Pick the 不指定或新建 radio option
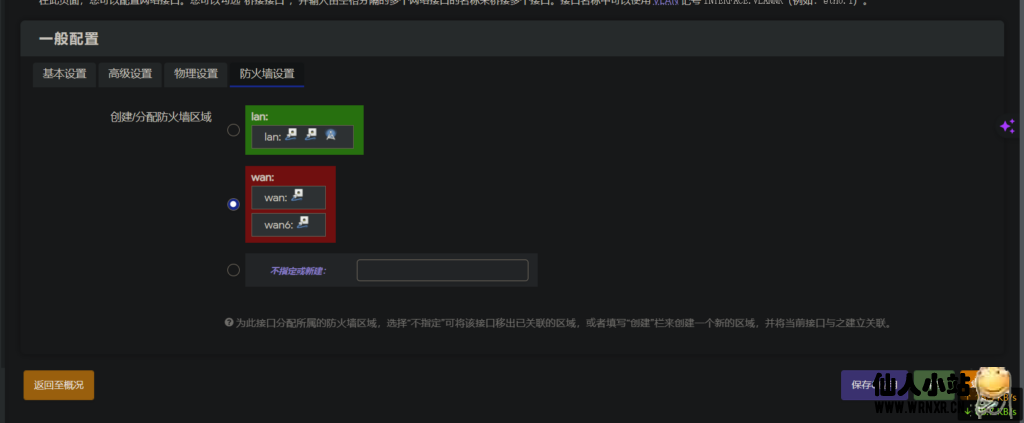Viewport: 1024px width, 423px height. tap(233, 270)
